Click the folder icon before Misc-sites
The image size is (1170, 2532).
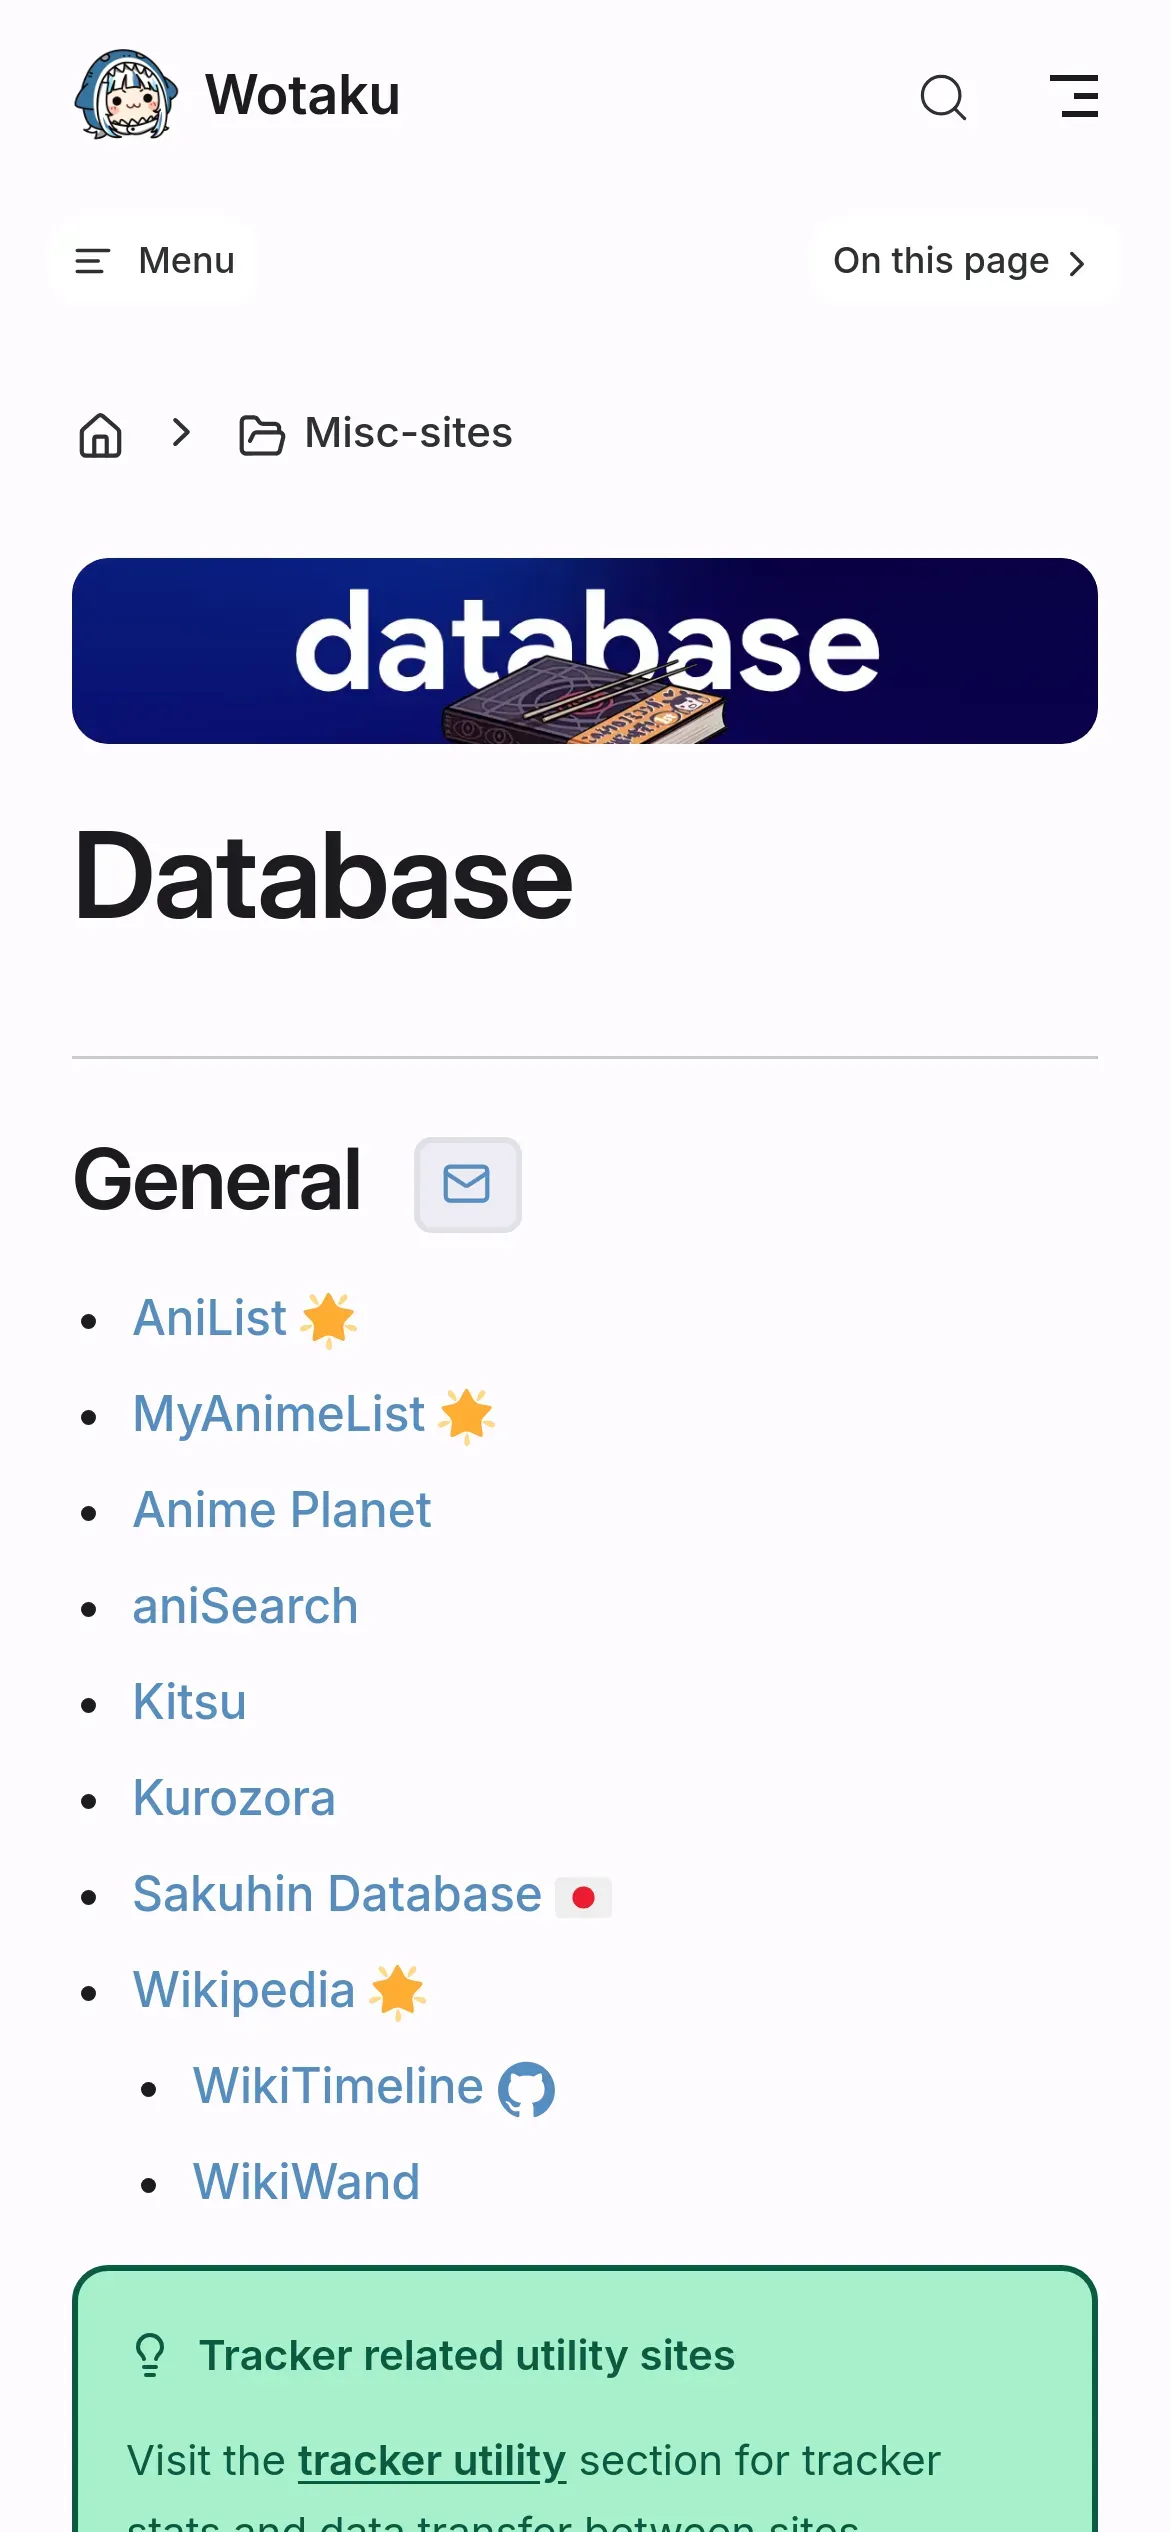pyautogui.click(x=261, y=435)
